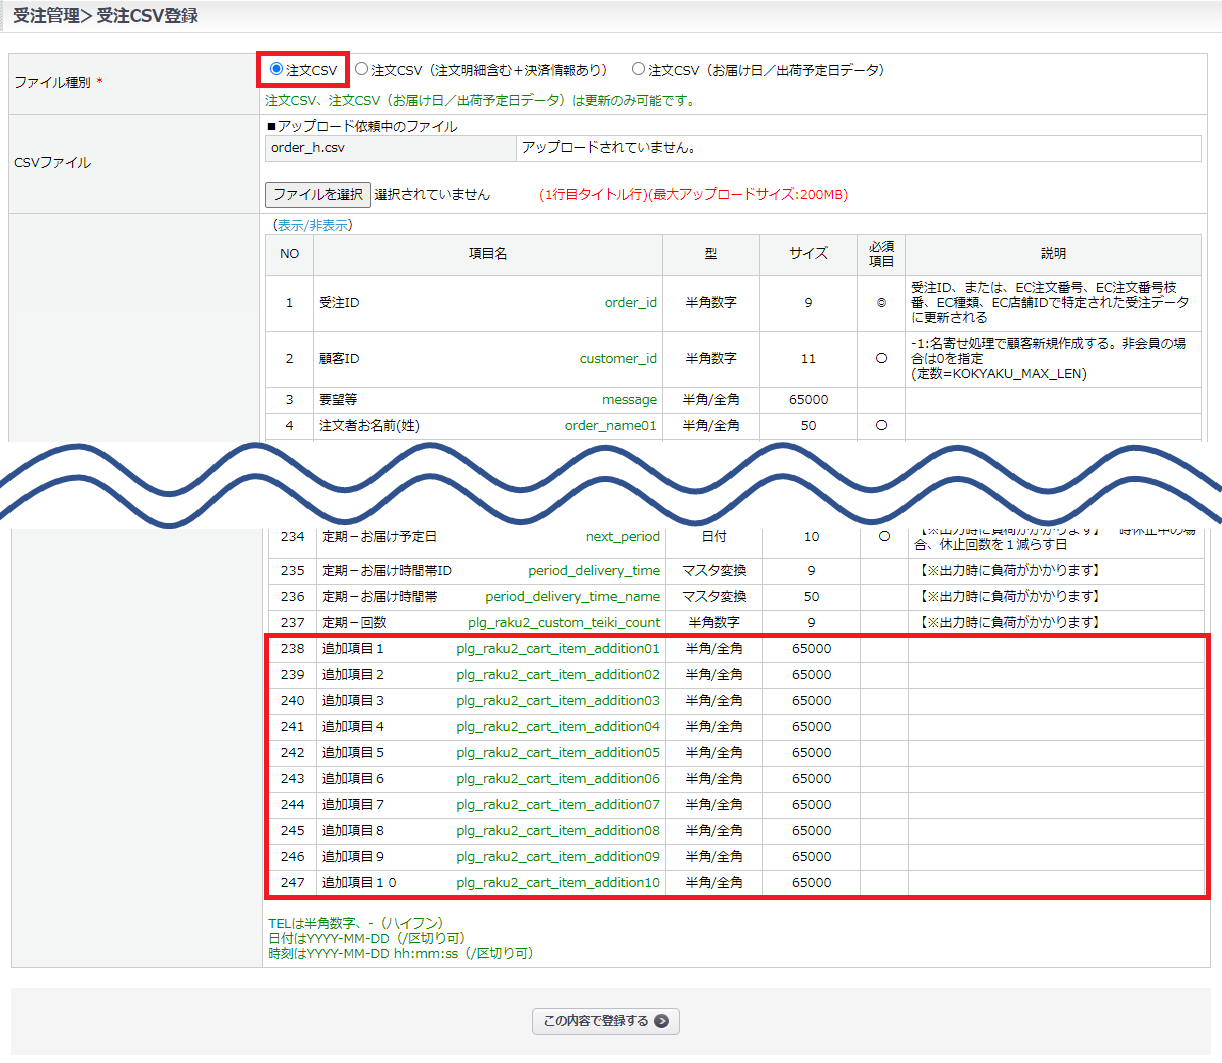
Task: Click the 追加項目１０ row label
Action: [359, 883]
